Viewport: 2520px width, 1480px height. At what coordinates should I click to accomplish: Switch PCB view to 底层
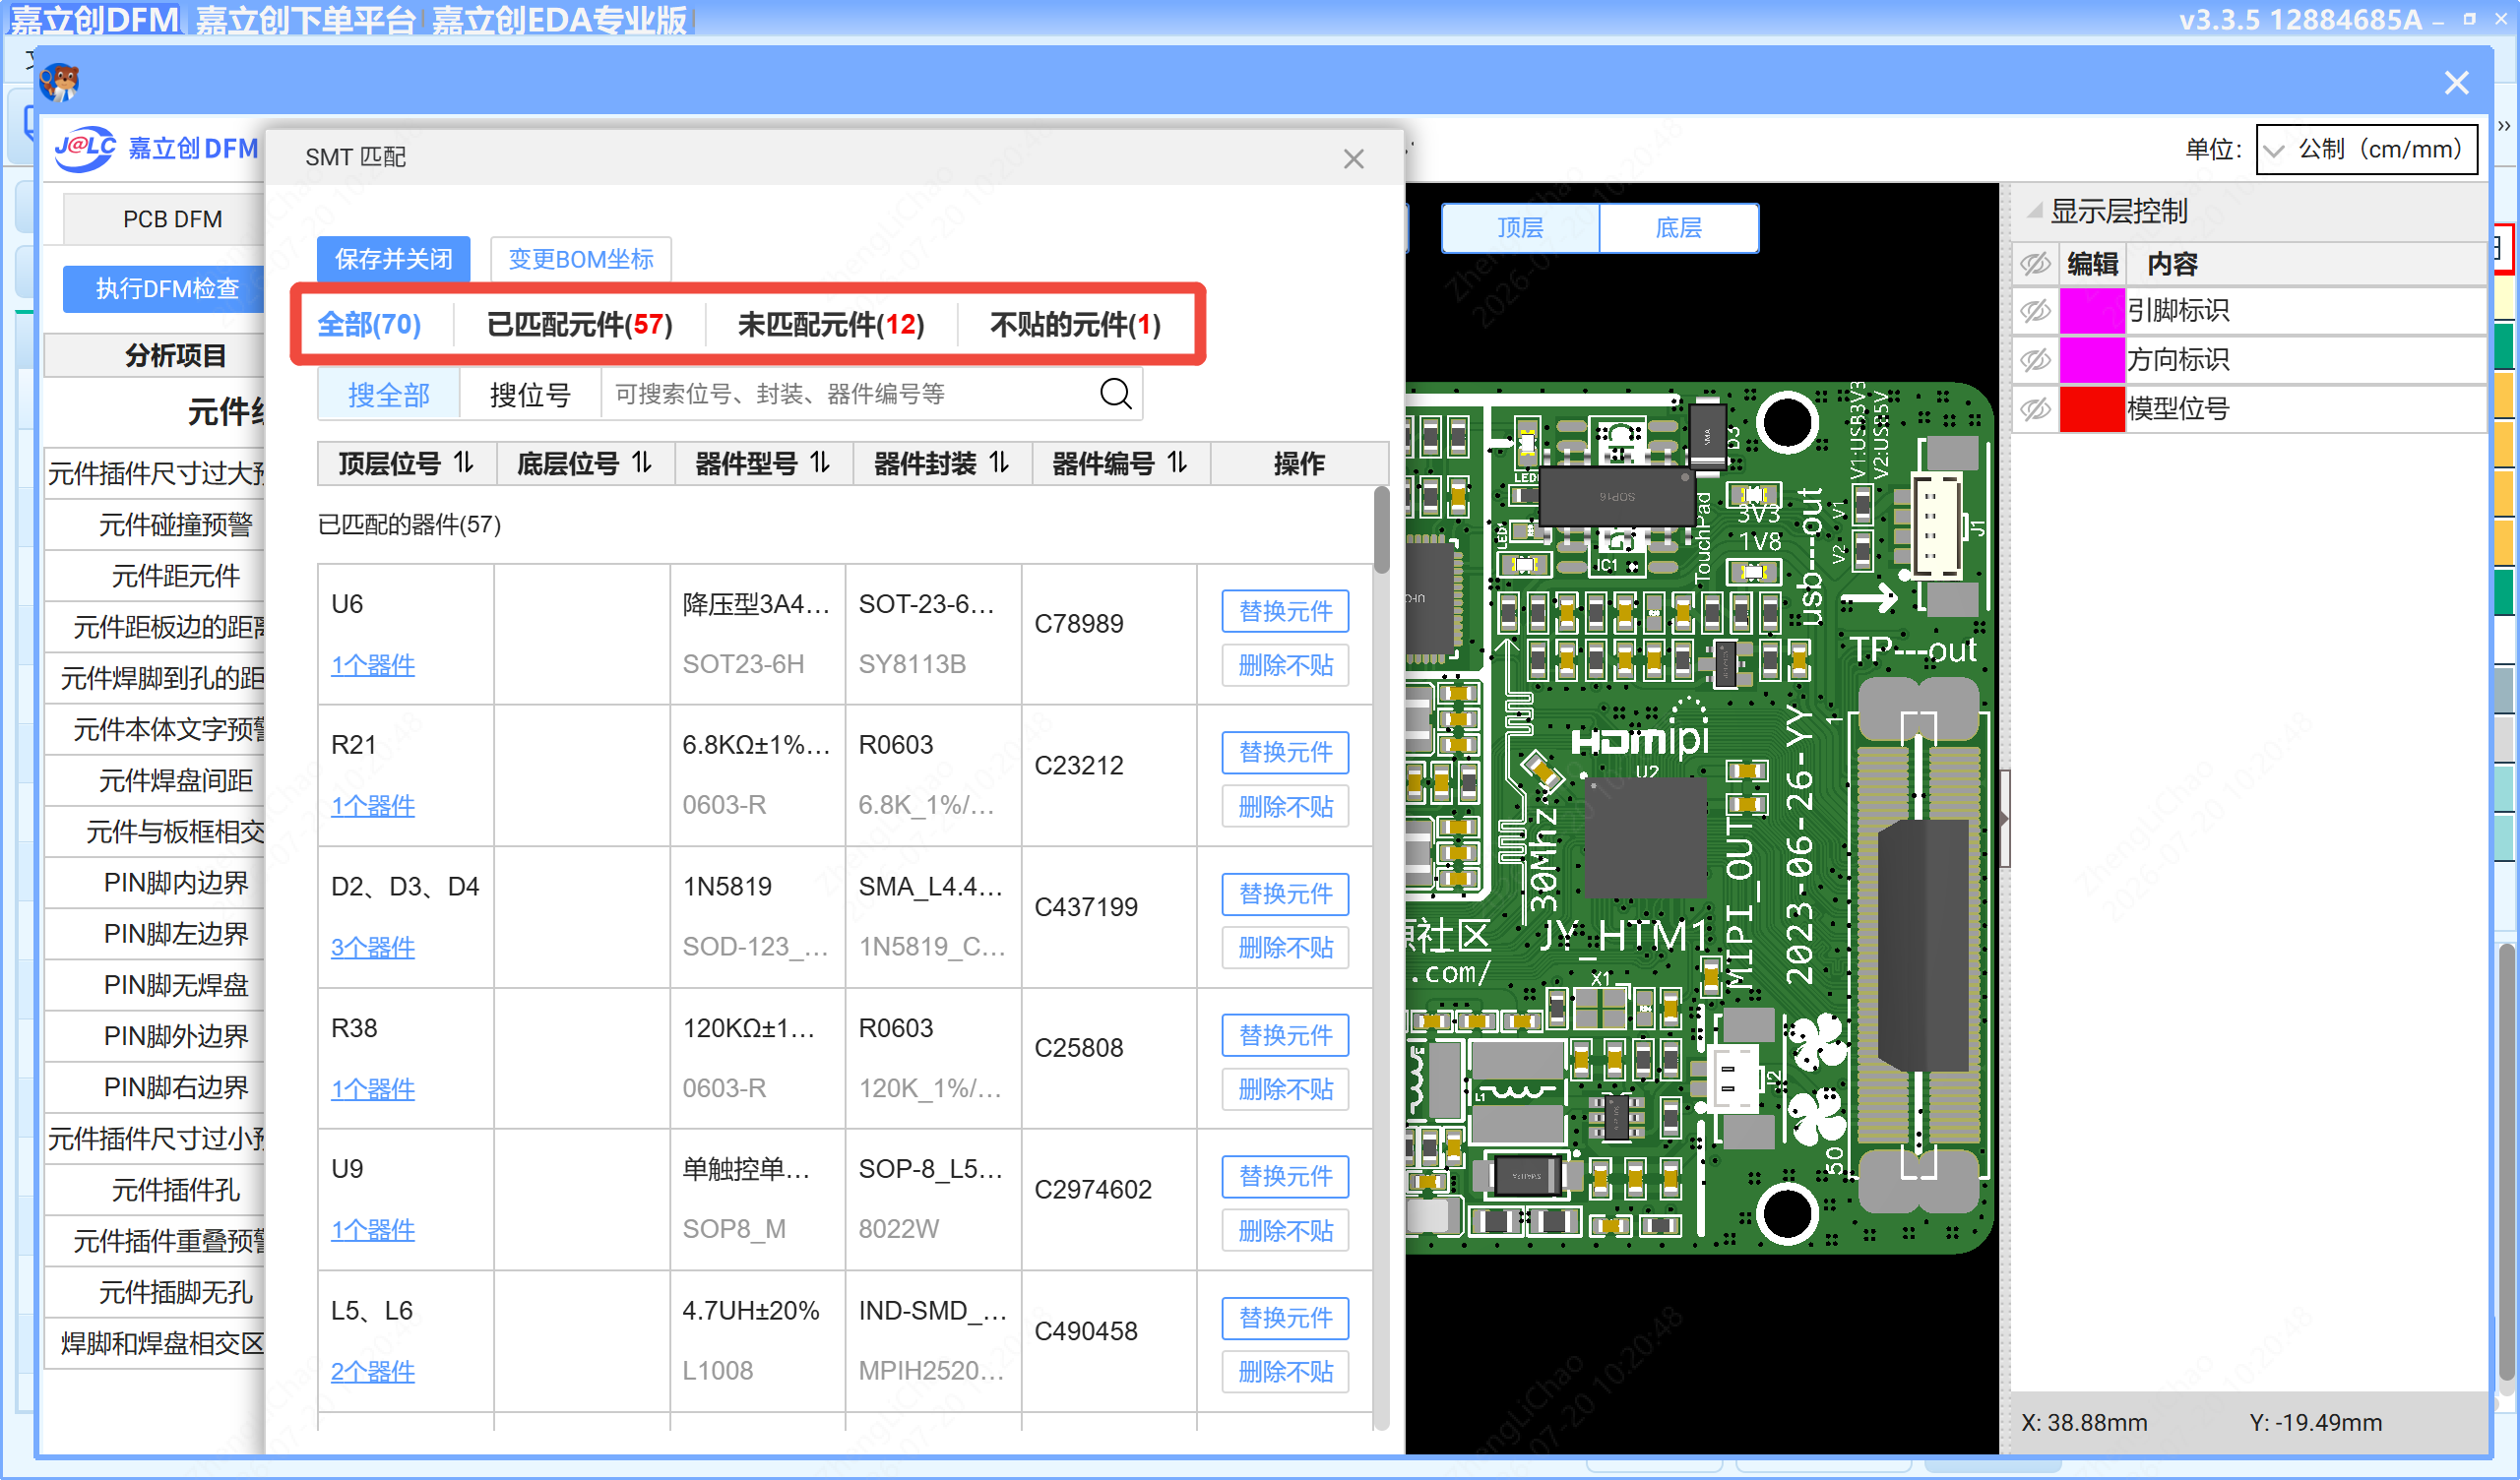1679,228
